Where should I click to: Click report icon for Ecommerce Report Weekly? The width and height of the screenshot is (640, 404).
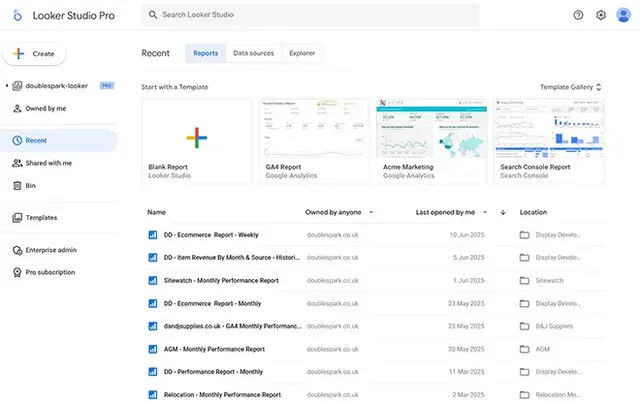[x=153, y=235]
